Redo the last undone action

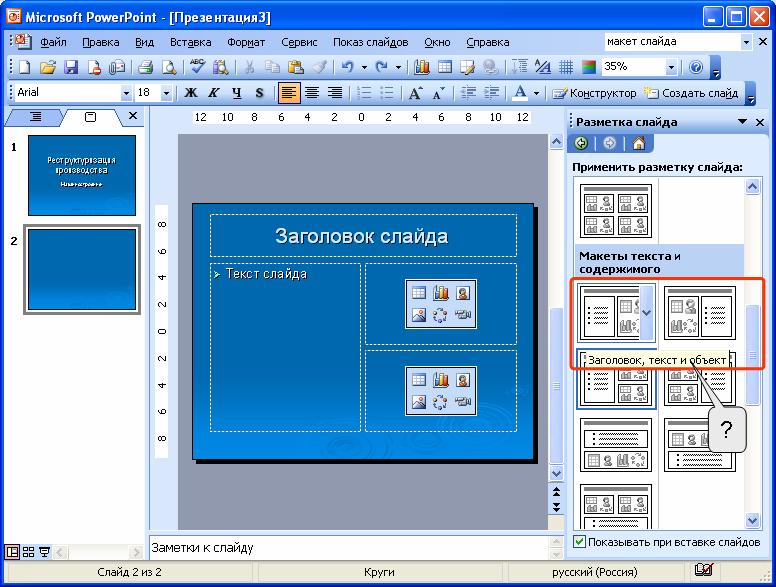point(382,67)
